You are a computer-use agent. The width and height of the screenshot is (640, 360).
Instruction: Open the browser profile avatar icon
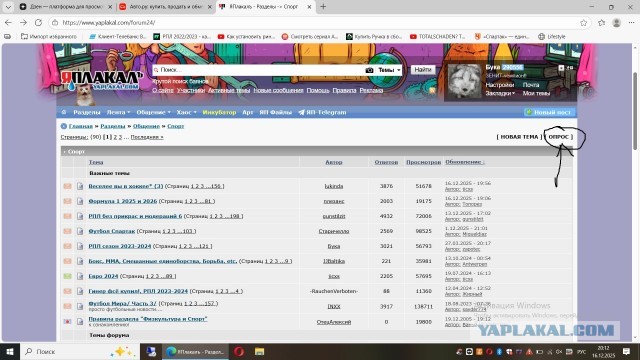616,23
